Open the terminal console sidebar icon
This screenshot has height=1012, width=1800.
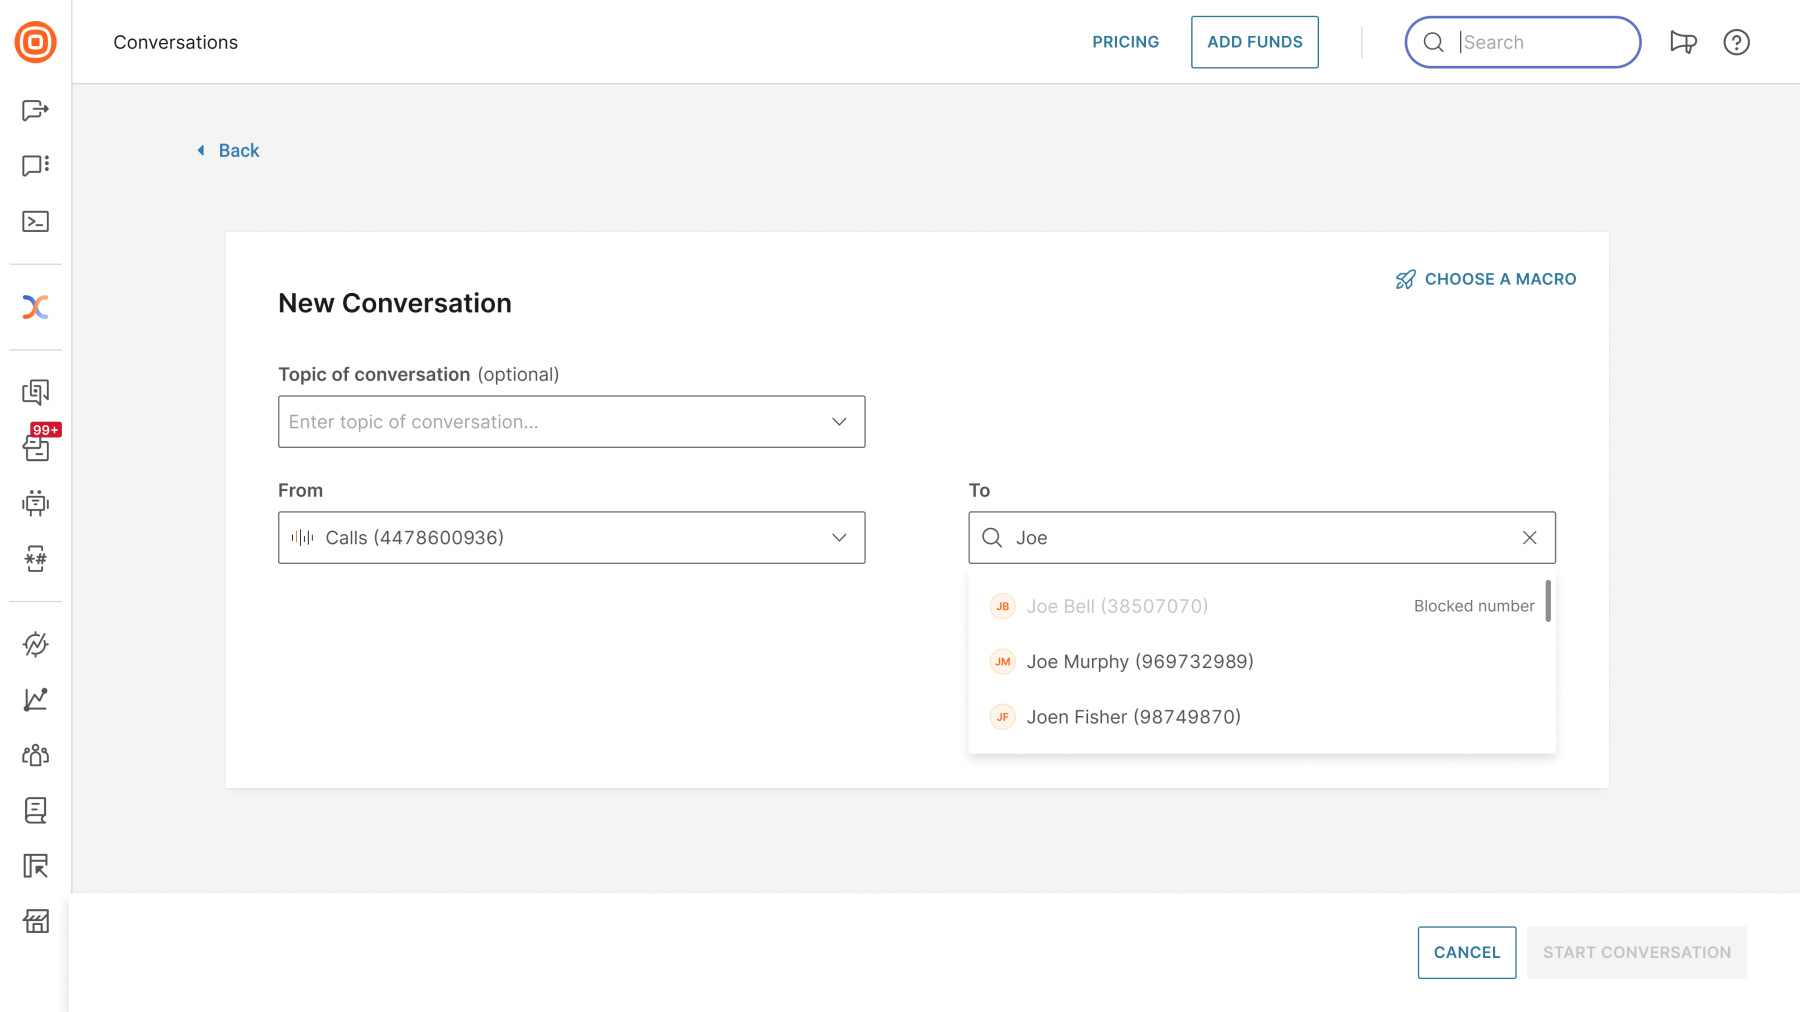coord(35,221)
